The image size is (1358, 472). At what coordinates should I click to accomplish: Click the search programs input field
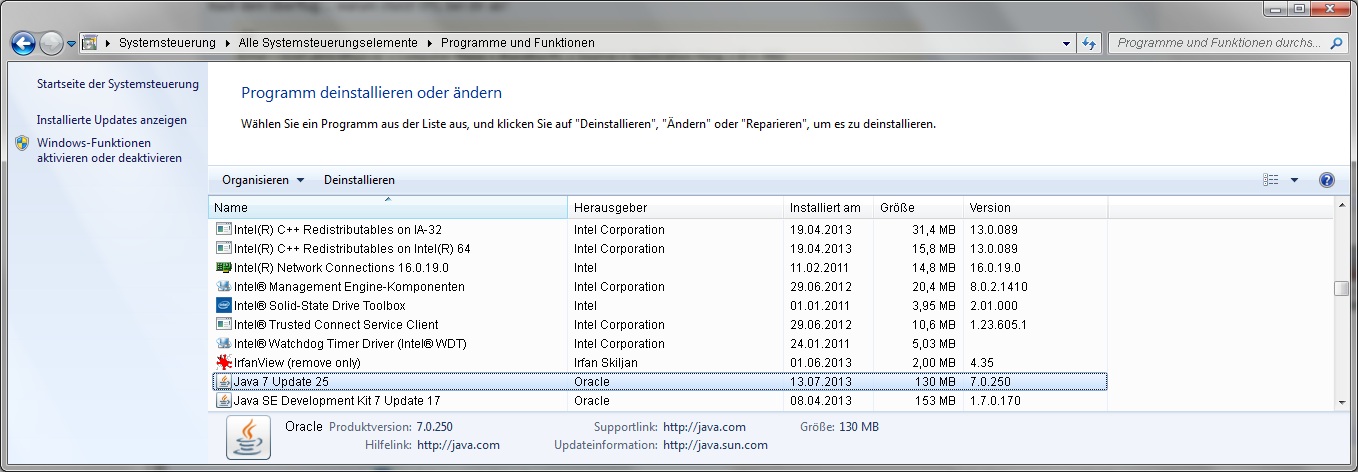pyautogui.click(x=1220, y=43)
